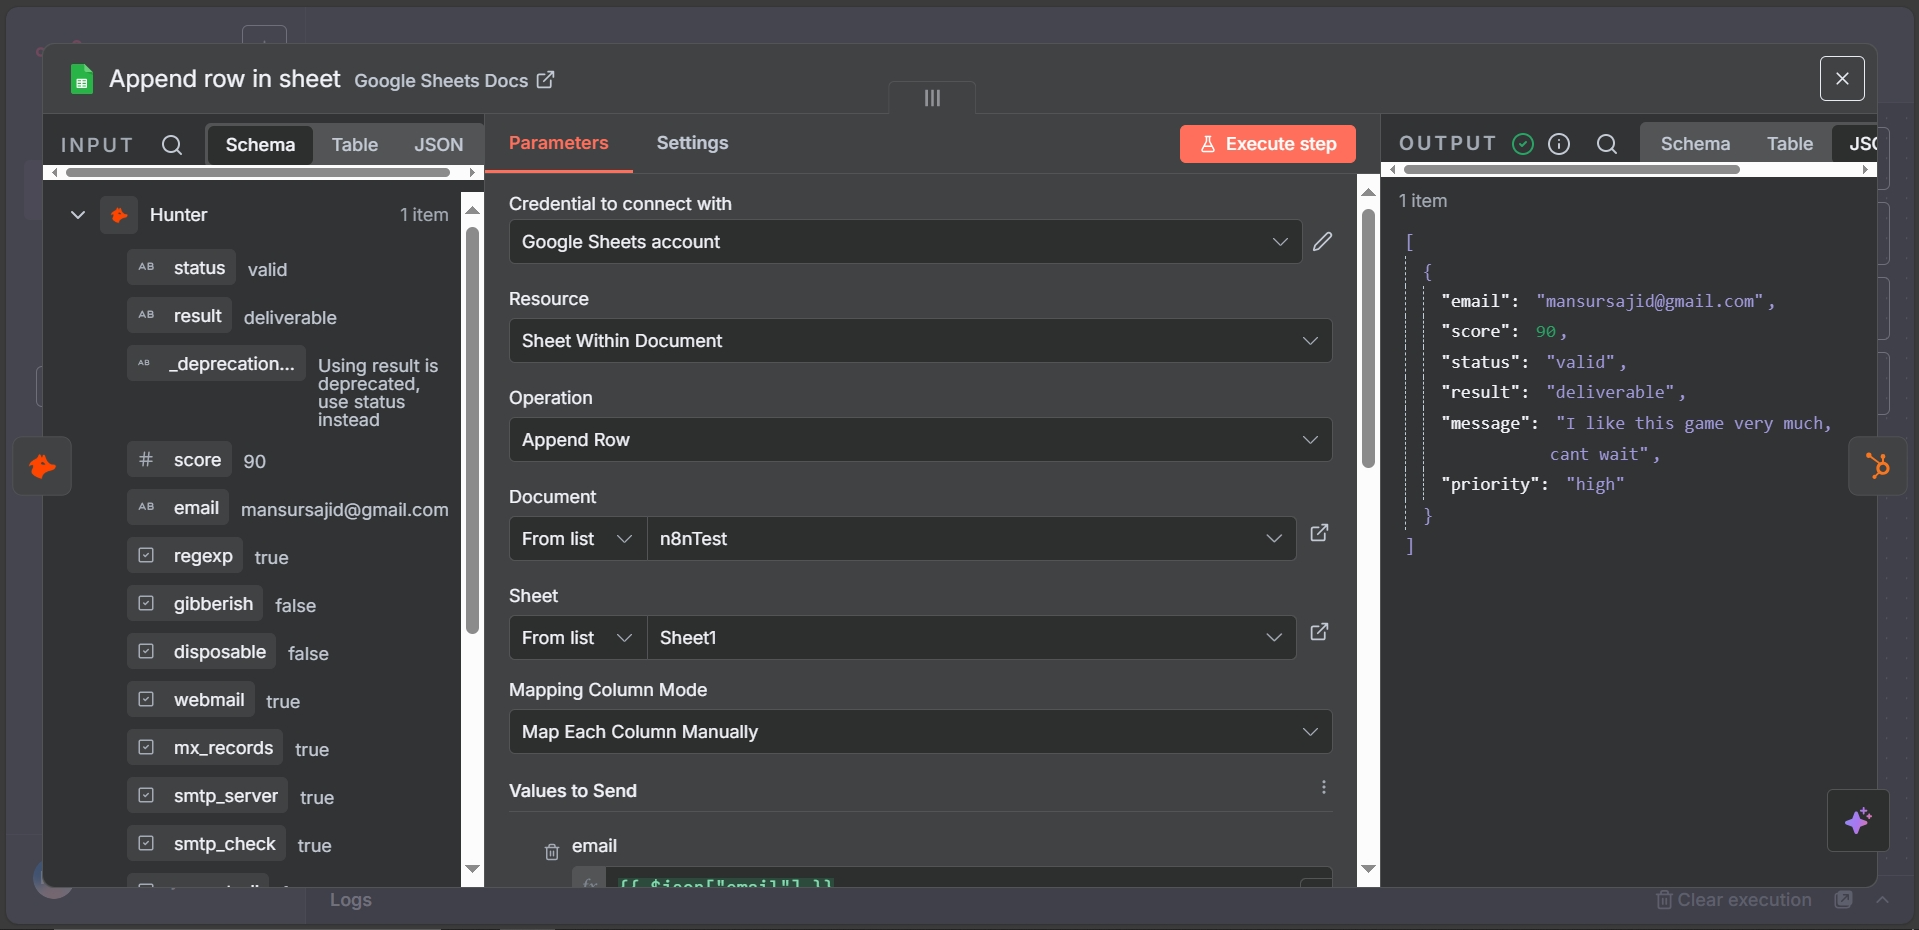
Task: Change Document mode From list dropdown
Action: tap(578, 539)
